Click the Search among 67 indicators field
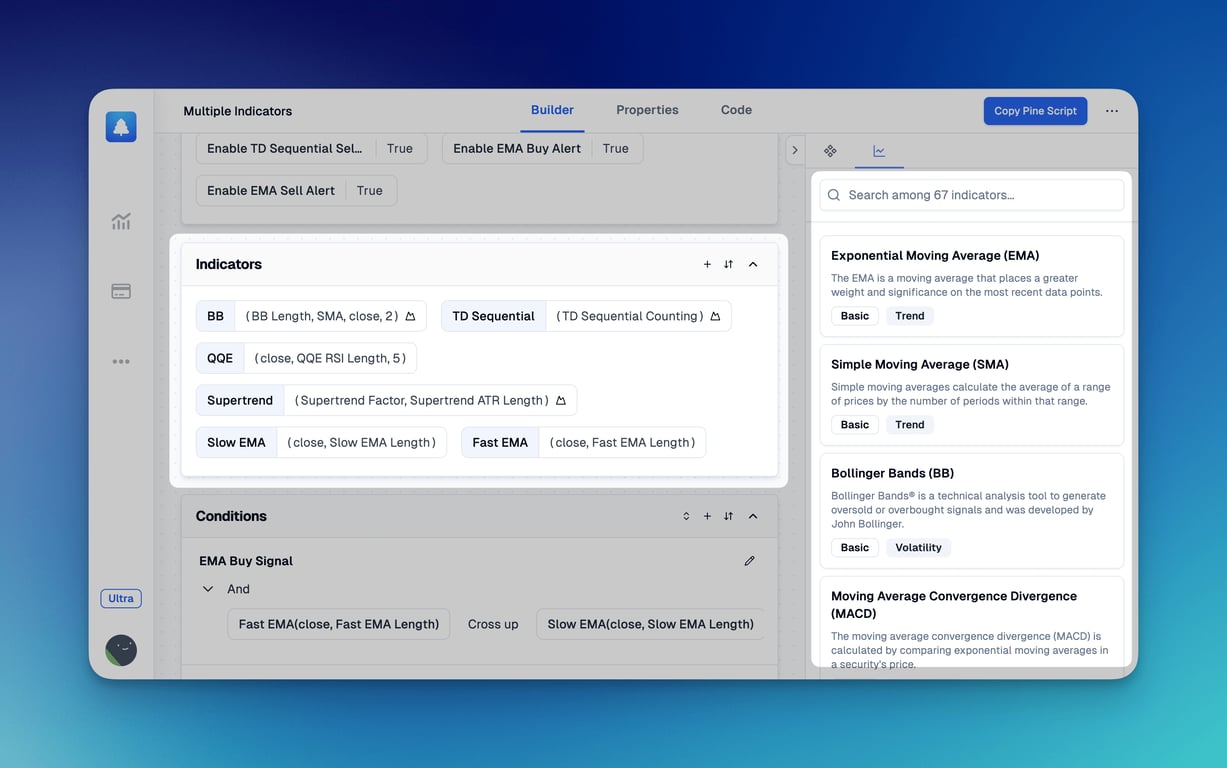The height and width of the screenshot is (768, 1227). (971, 195)
